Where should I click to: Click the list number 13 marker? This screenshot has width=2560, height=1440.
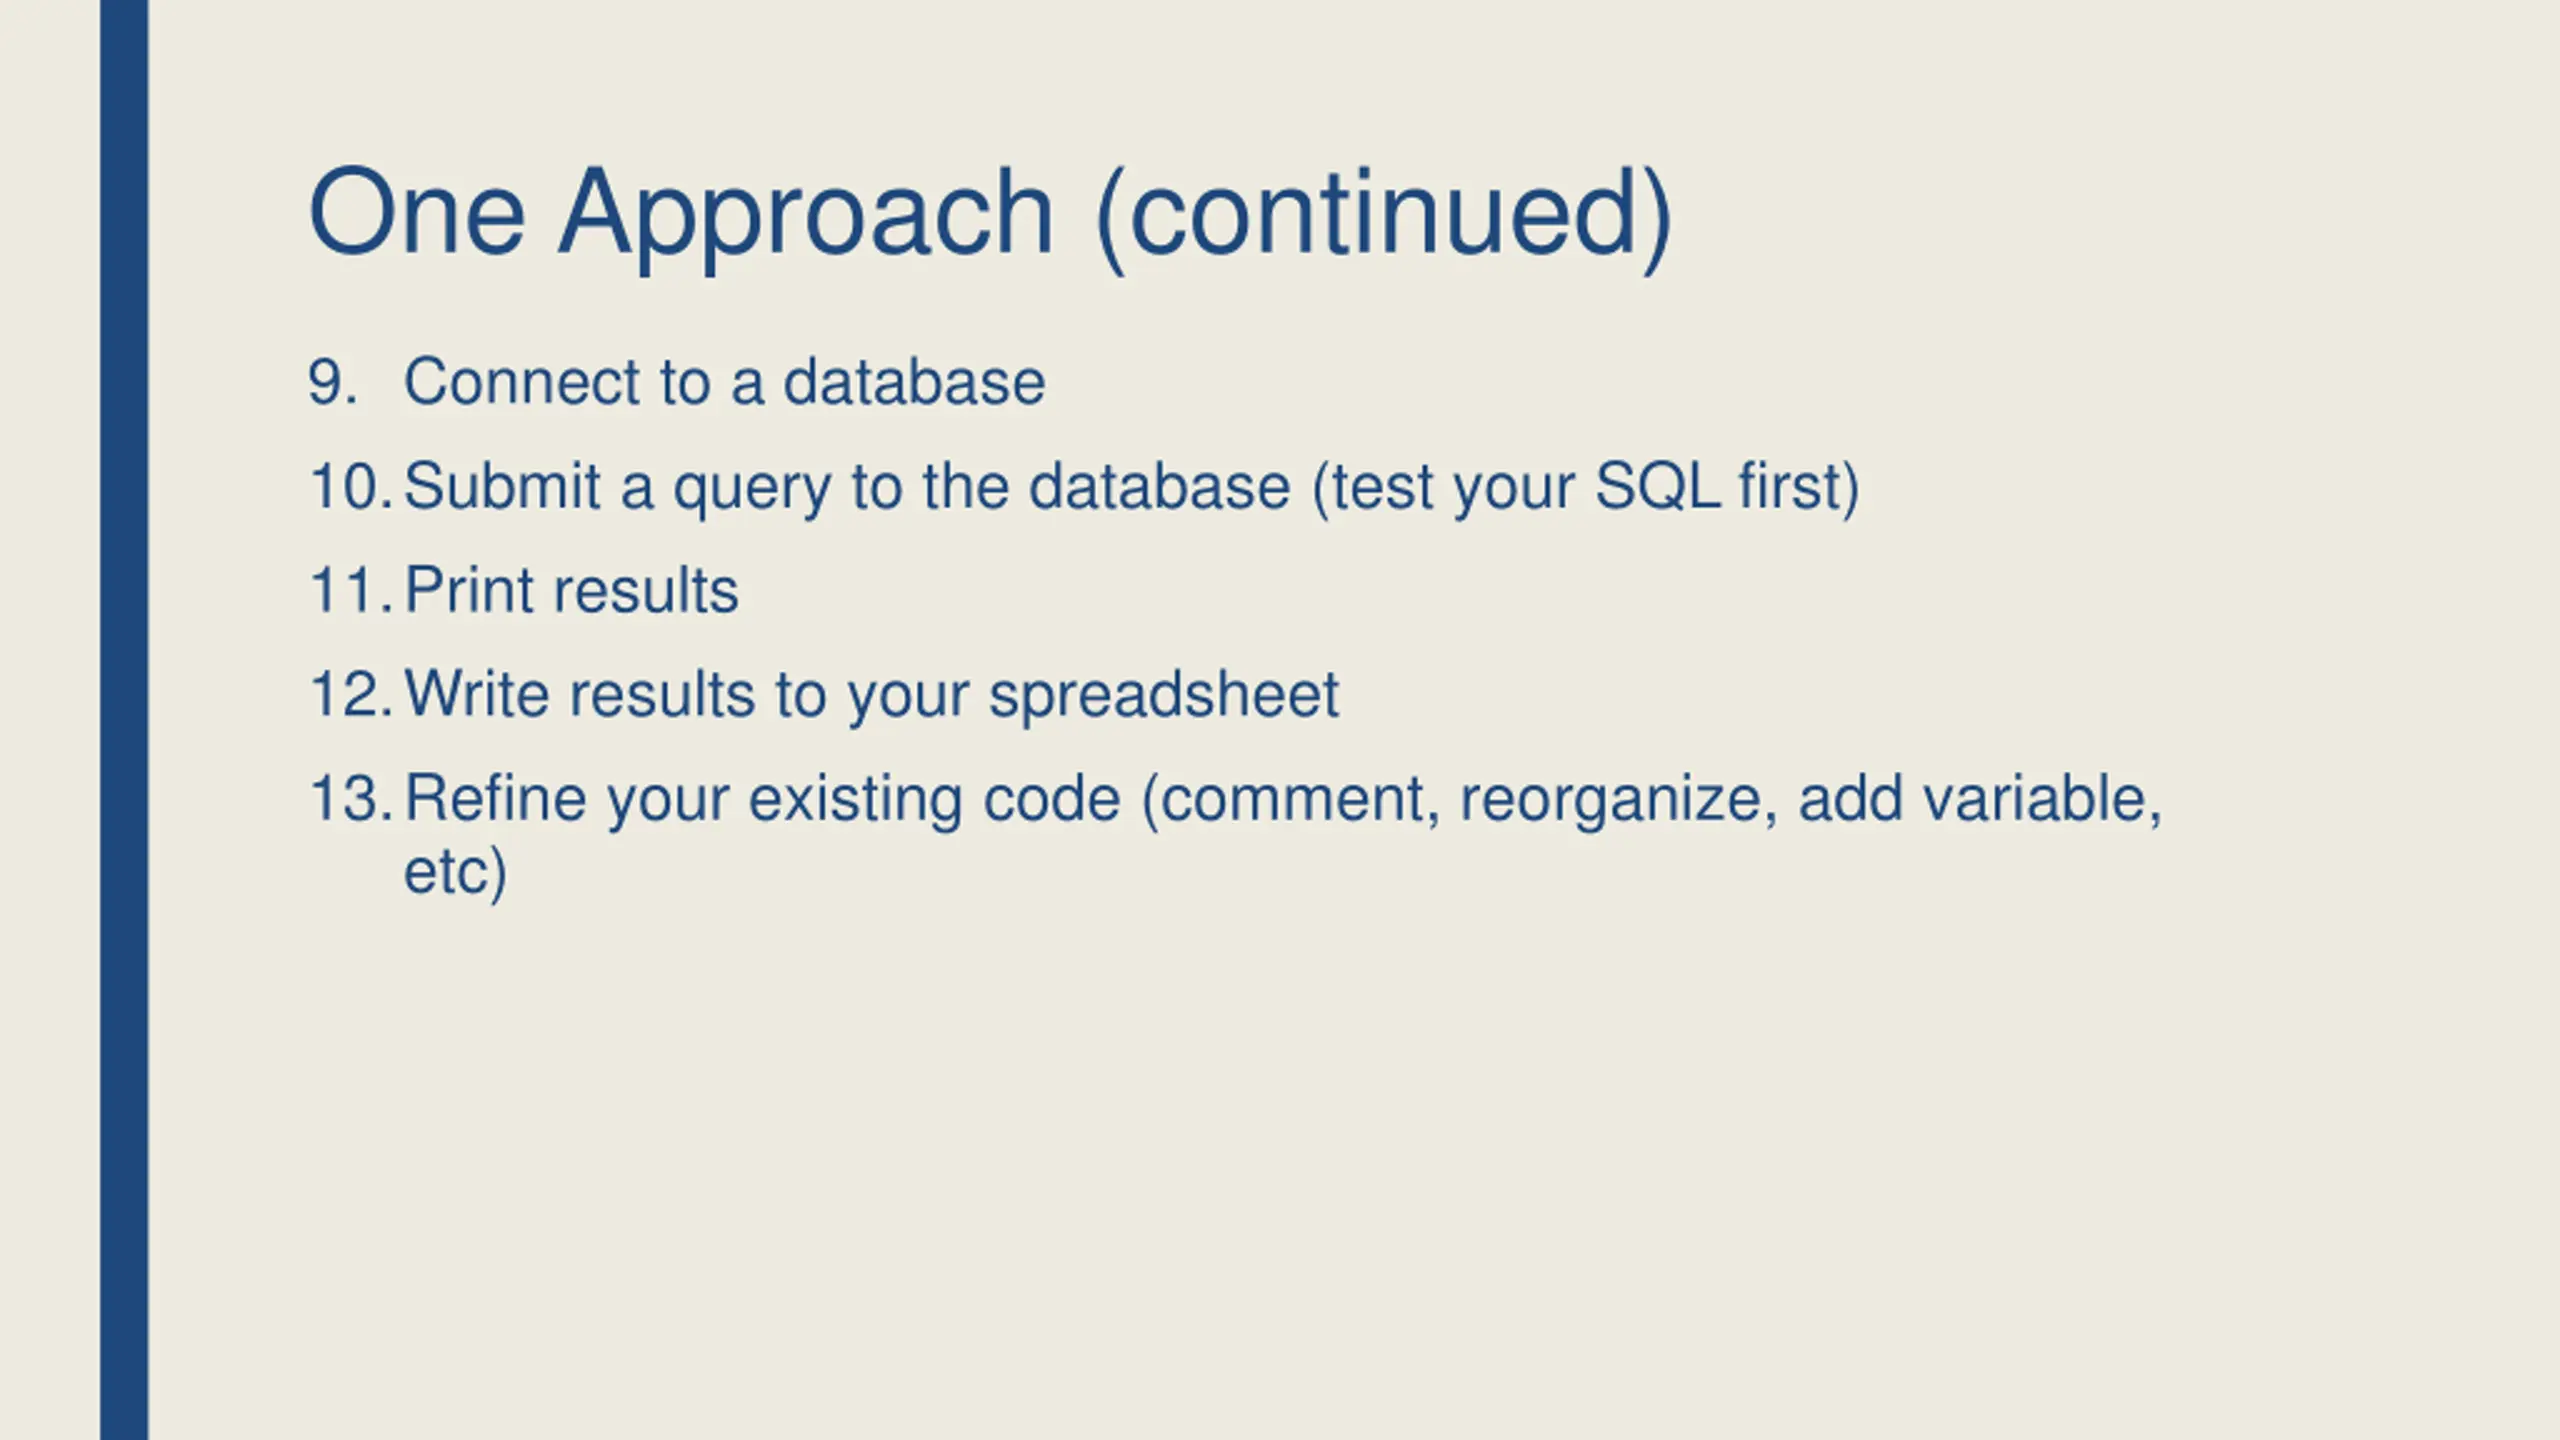coord(351,799)
